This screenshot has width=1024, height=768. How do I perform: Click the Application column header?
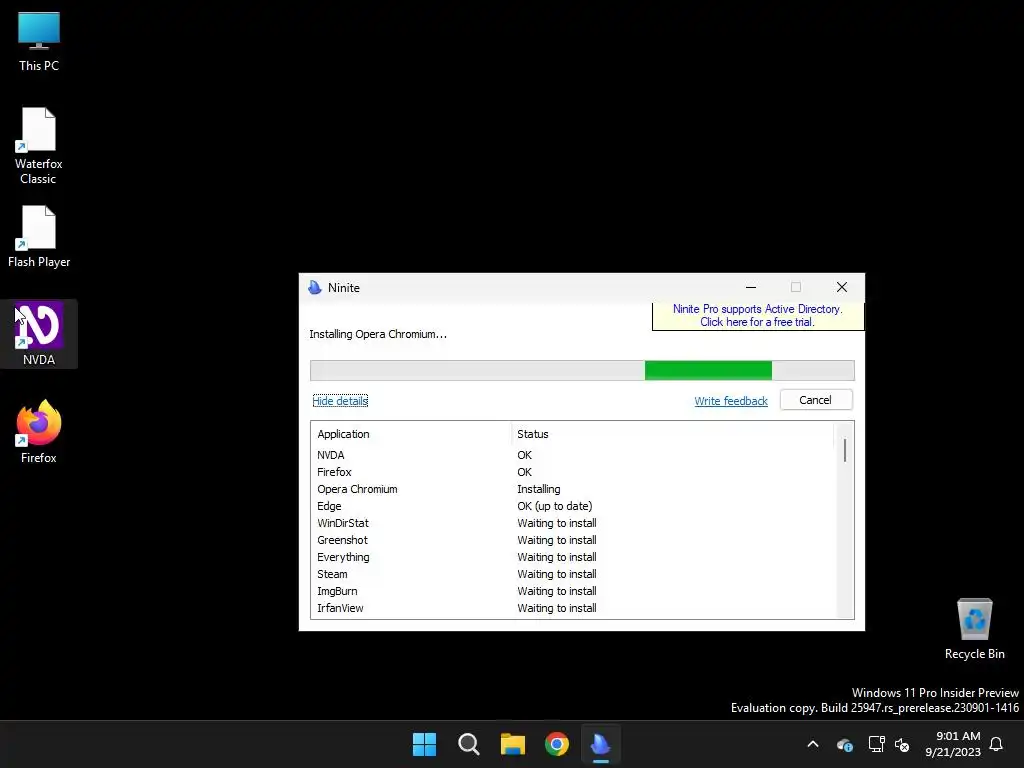(411, 434)
